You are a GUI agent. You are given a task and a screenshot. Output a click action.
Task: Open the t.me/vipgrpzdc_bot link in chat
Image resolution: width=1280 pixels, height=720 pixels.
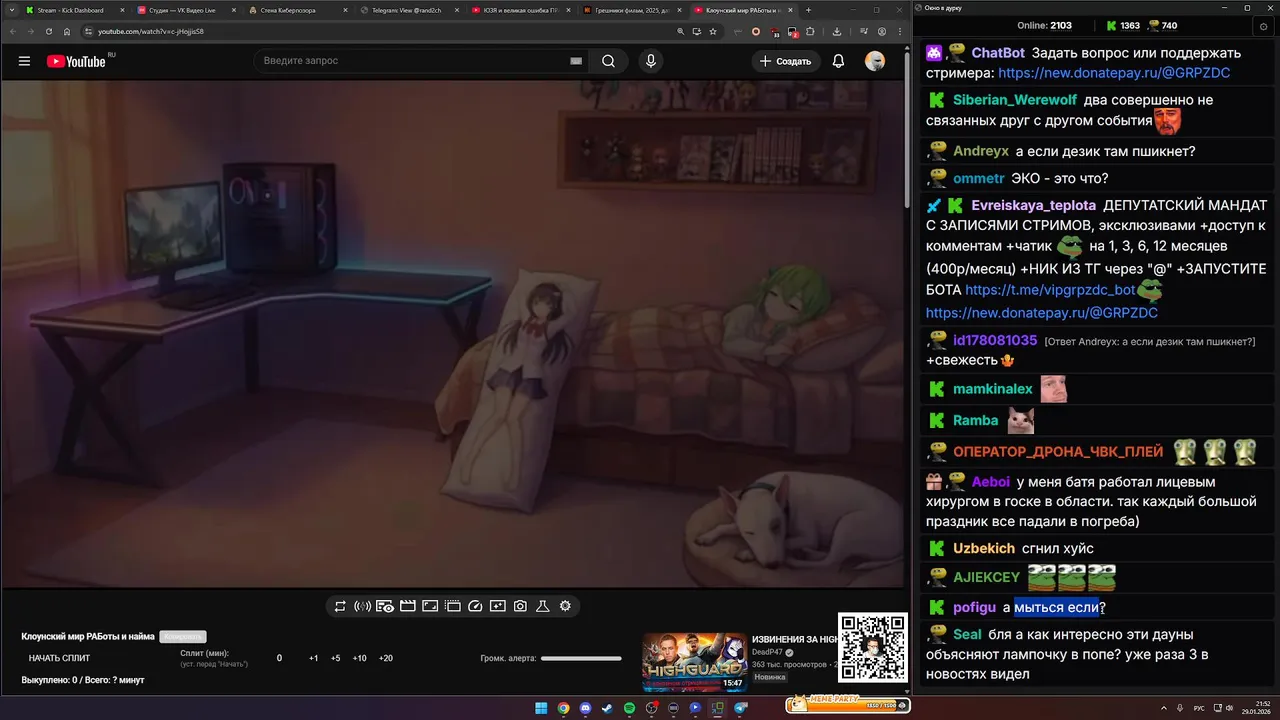click(1050, 290)
